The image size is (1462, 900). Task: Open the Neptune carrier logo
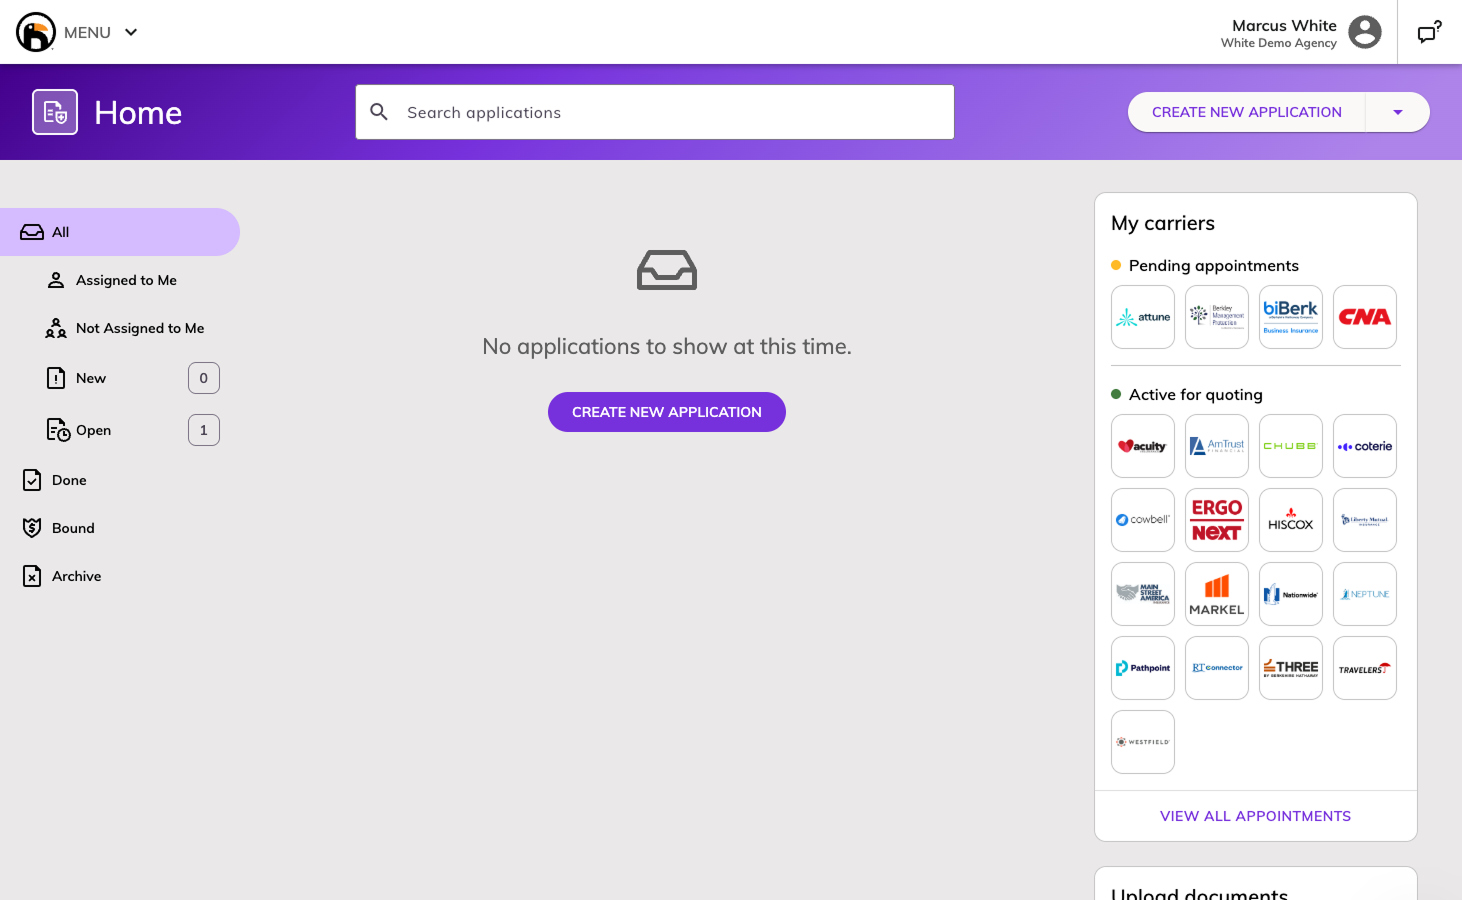coord(1365,594)
